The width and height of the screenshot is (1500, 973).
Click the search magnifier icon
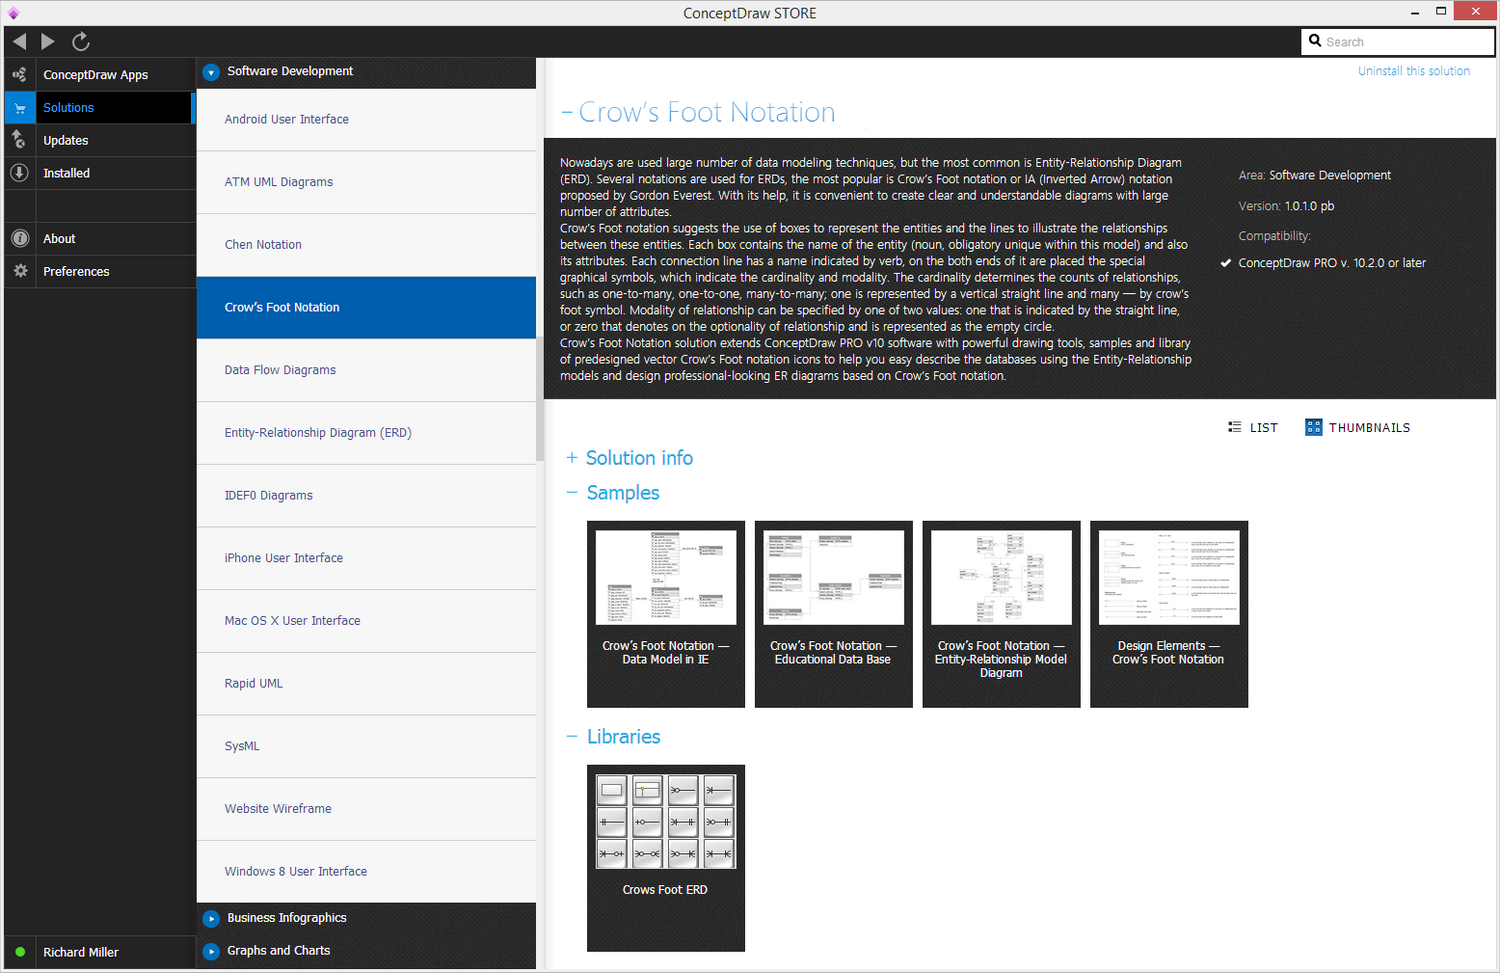[x=1315, y=41]
